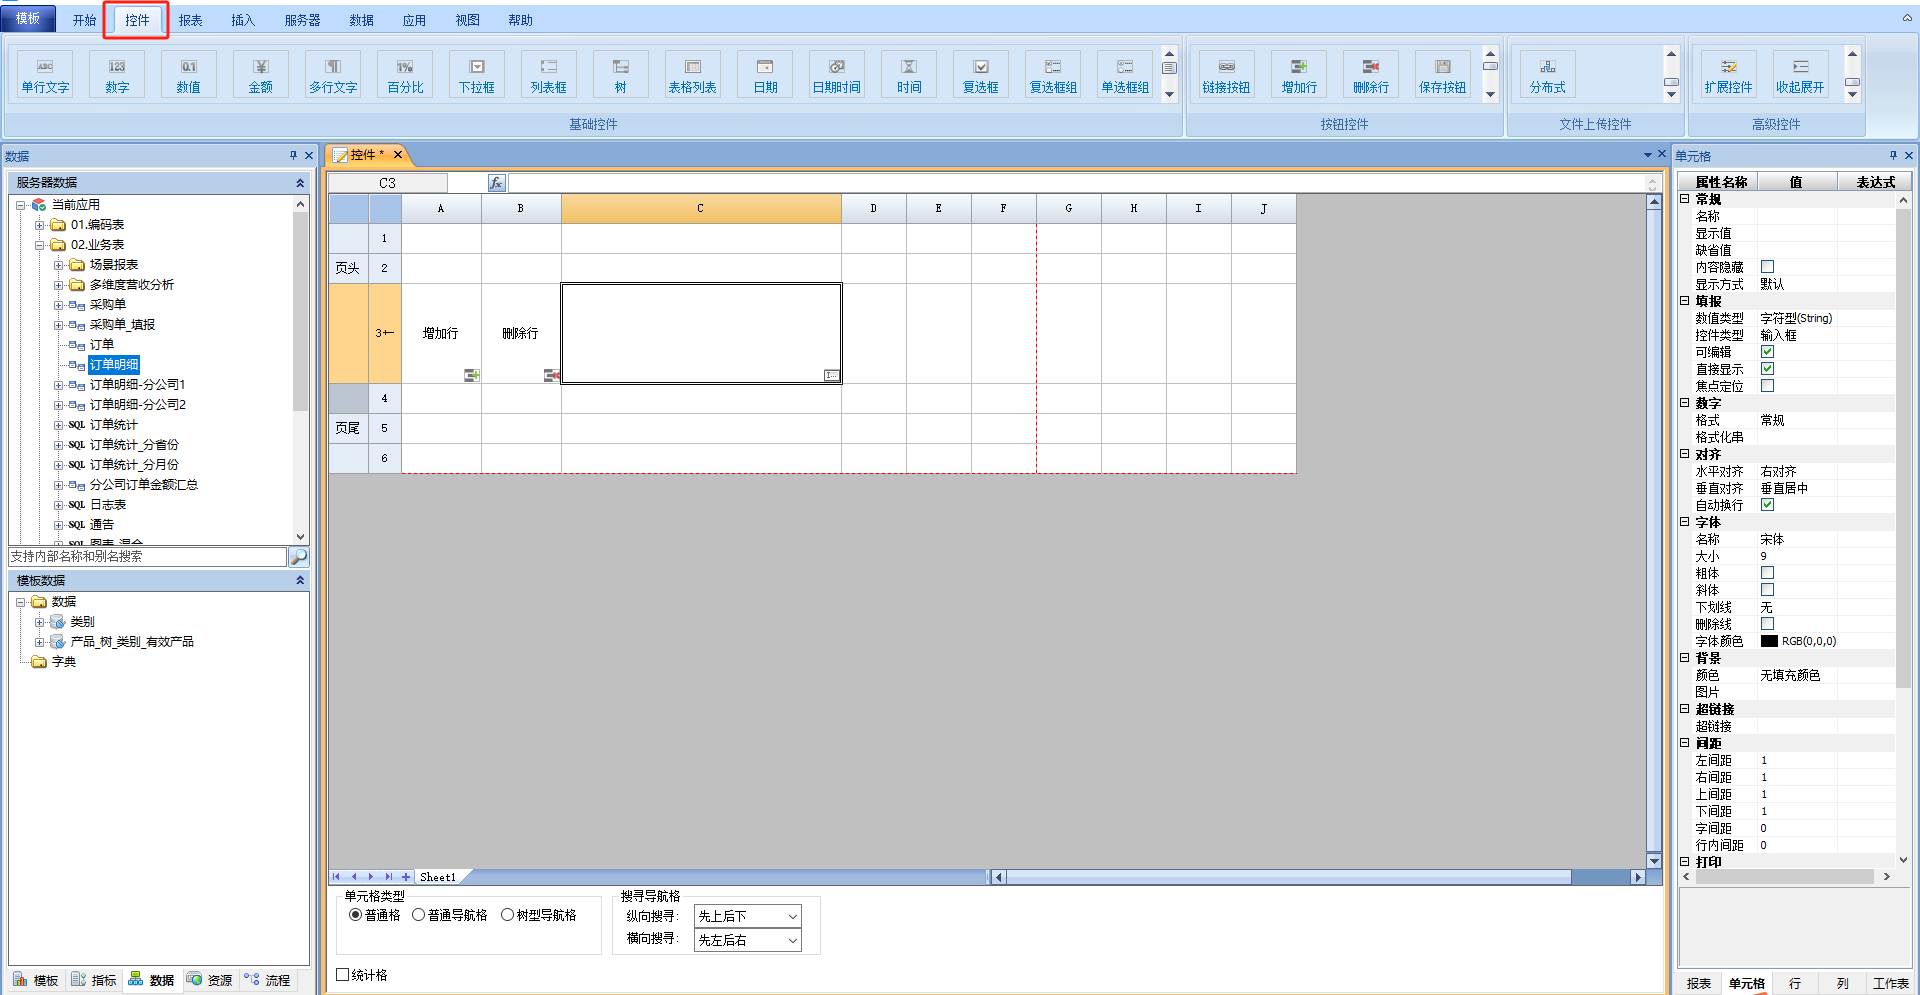The height and width of the screenshot is (995, 1920).
Task: Click the Save button control icon
Action: (1442, 74)
